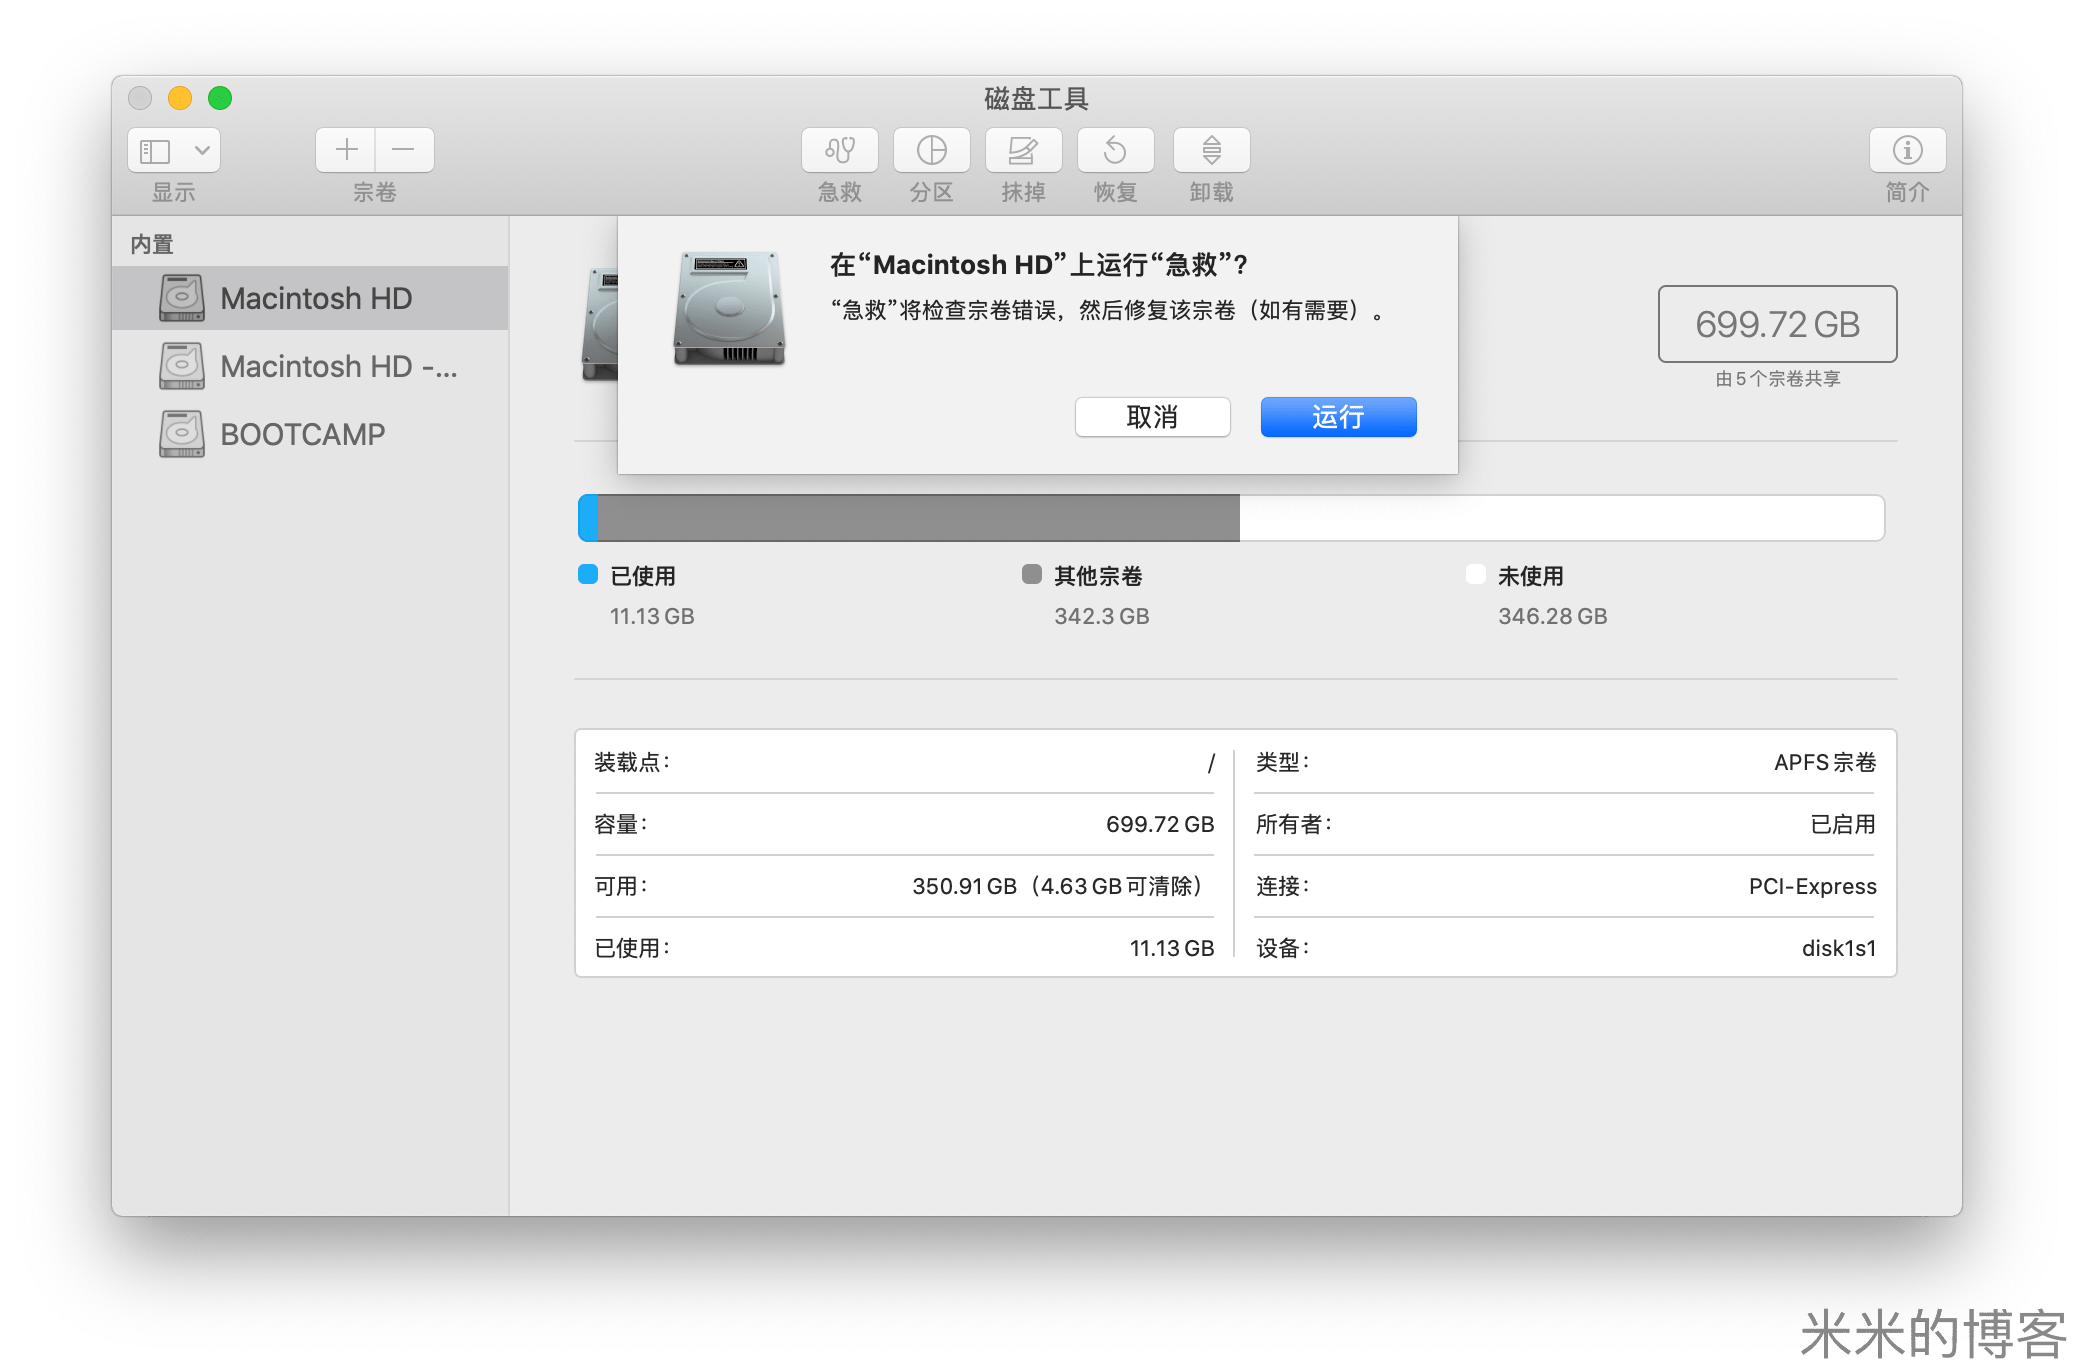Click the Erase (抹掉) toolbar icon

click(1023, 151)
